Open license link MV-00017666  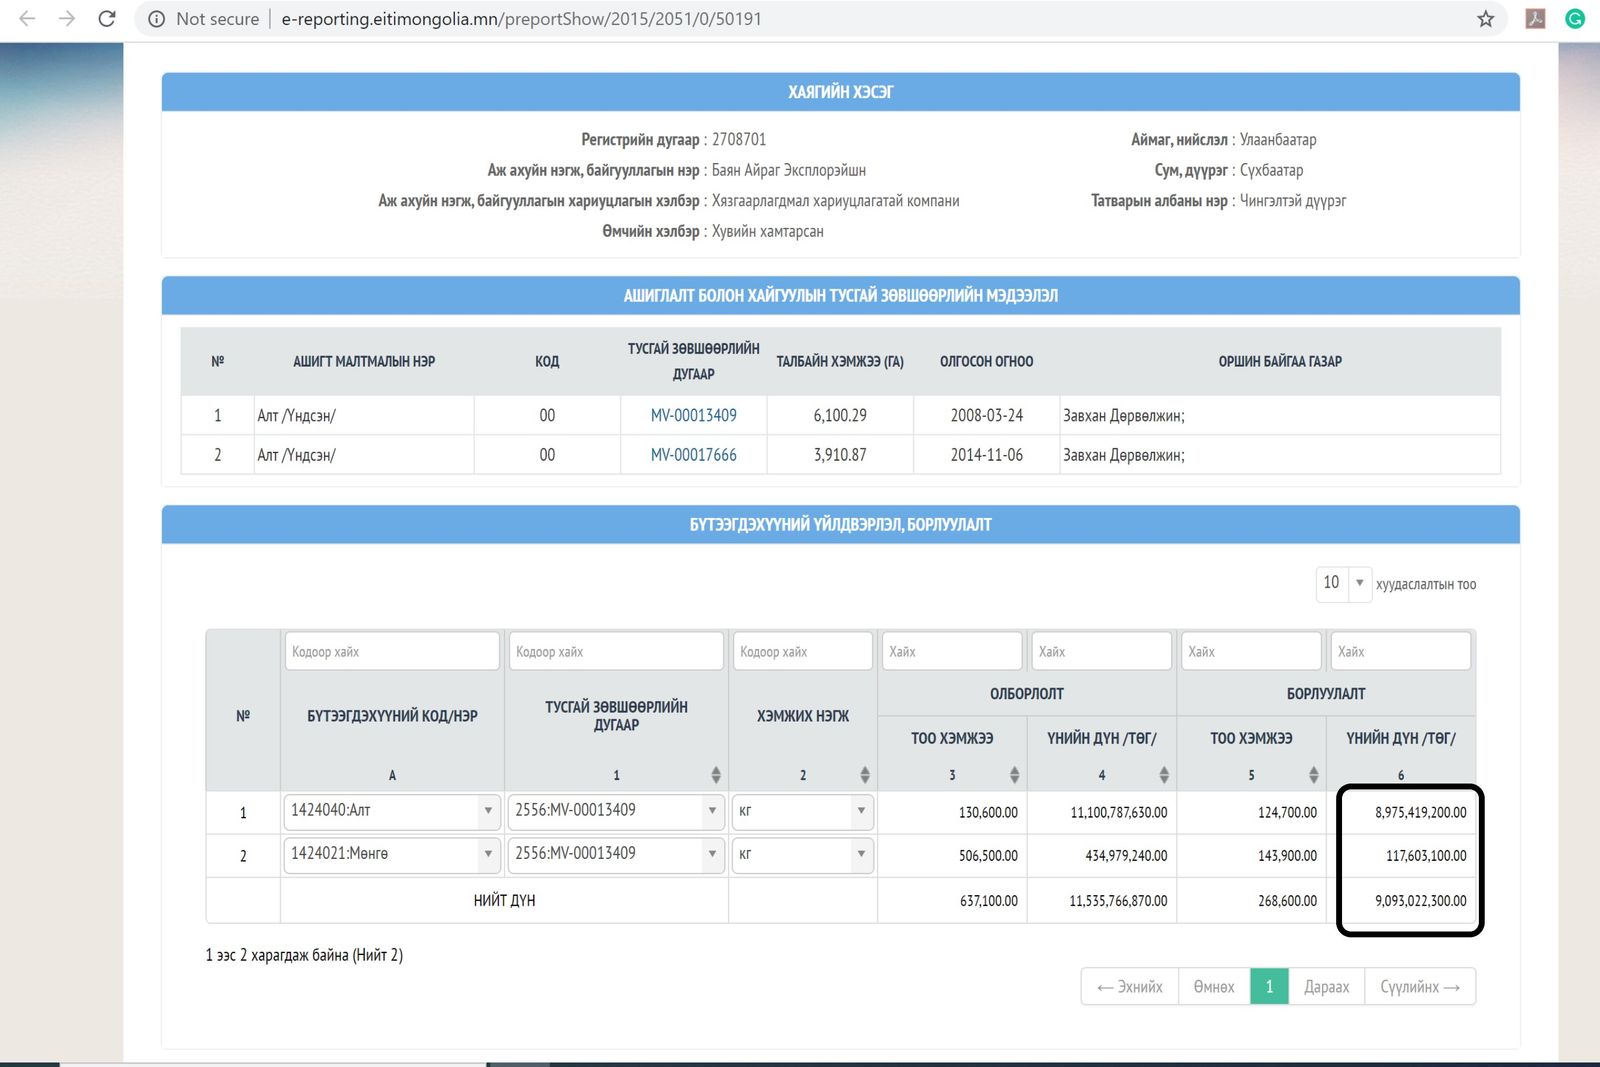click(x=693, y=455)
